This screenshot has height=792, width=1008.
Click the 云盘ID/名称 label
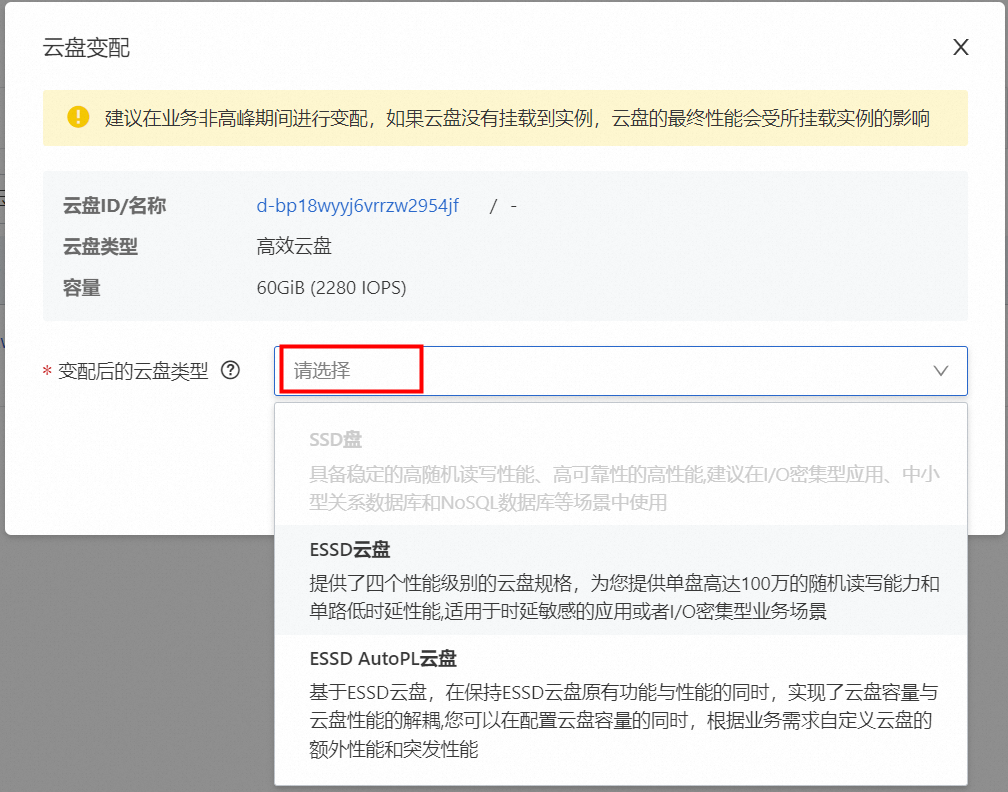(x=114, y=206)
